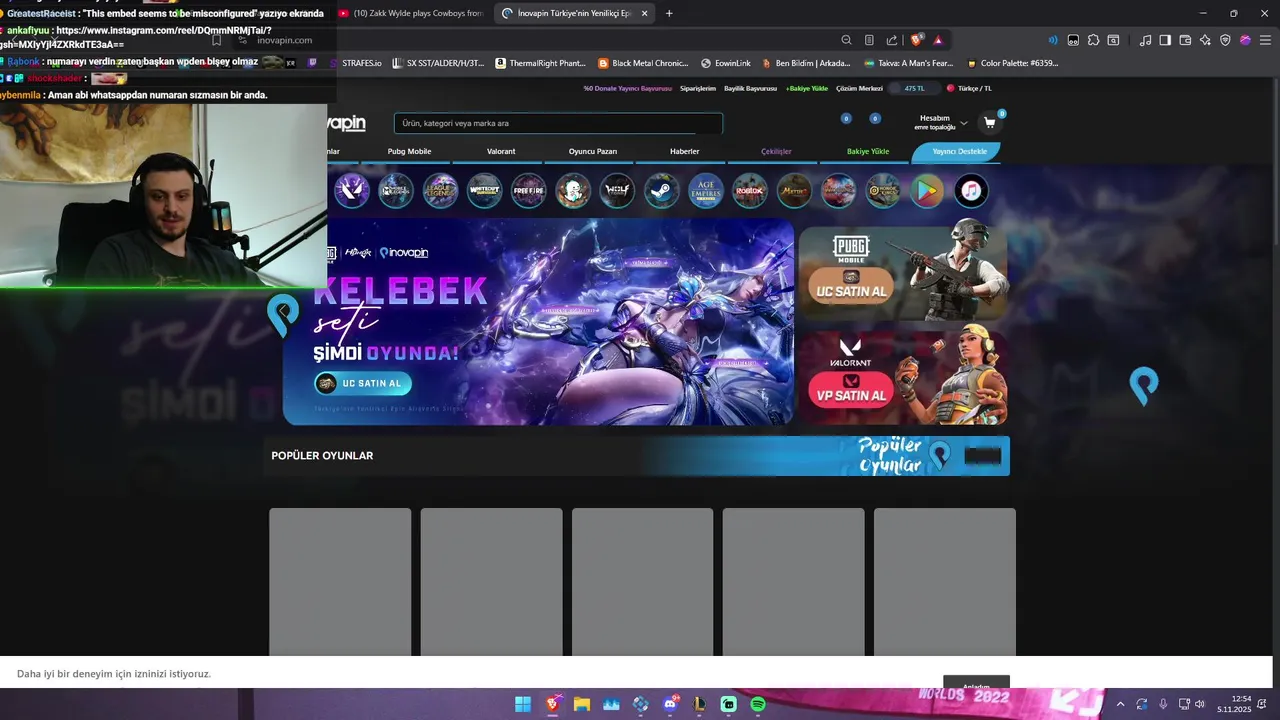1280x720 pixels.
Task: Open the Türkçe / TL language selector
Action: pyautogui.click(x=969, y=88)
